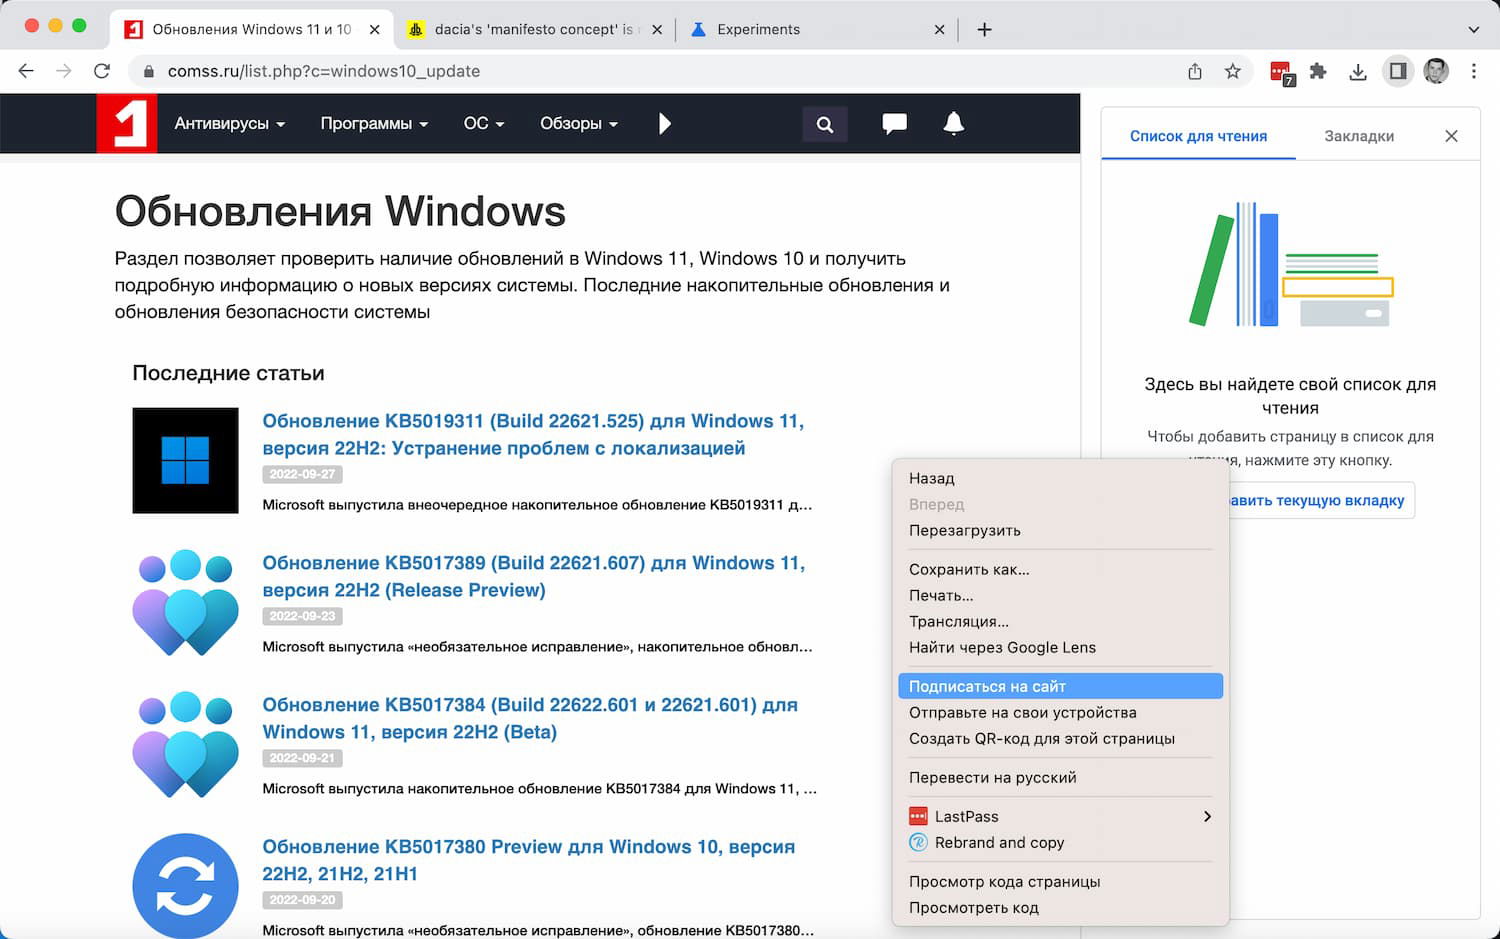1500x939 pixels.
Task: Click the date label 2022-09-21
Action: pos(302,758)
